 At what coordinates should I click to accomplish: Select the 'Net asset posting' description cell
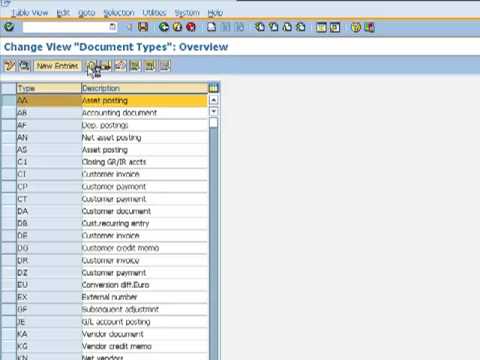pos(144,137)
